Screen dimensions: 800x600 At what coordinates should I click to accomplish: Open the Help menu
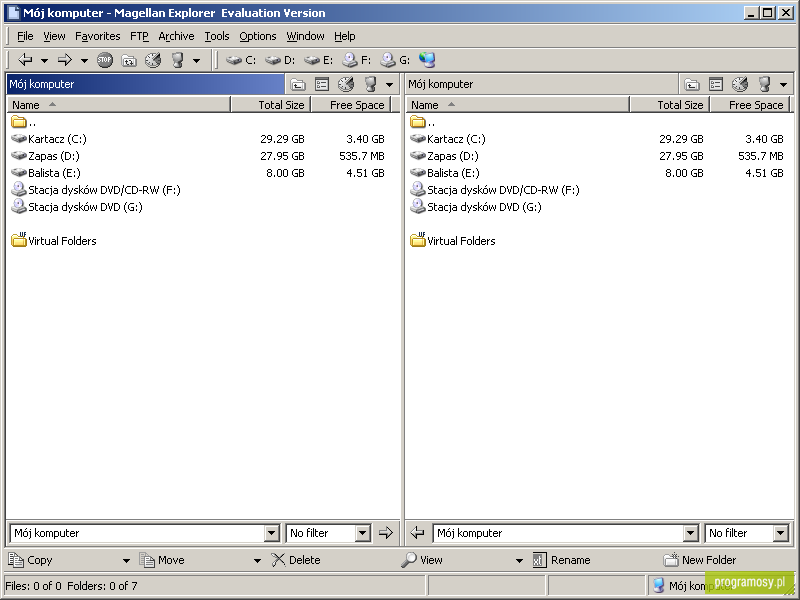point(345,36)
